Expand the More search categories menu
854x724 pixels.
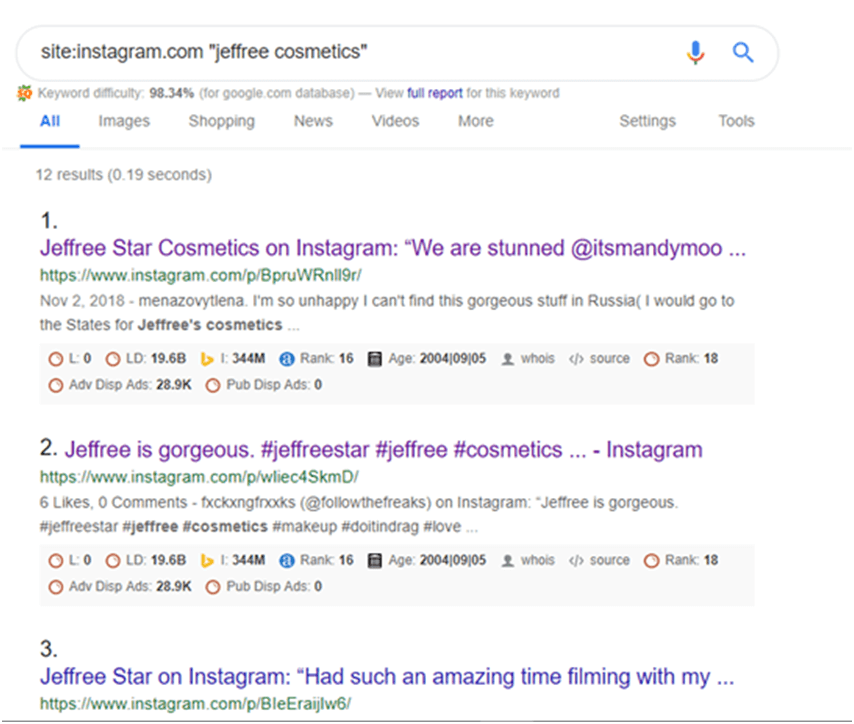(x=475, y=121)
